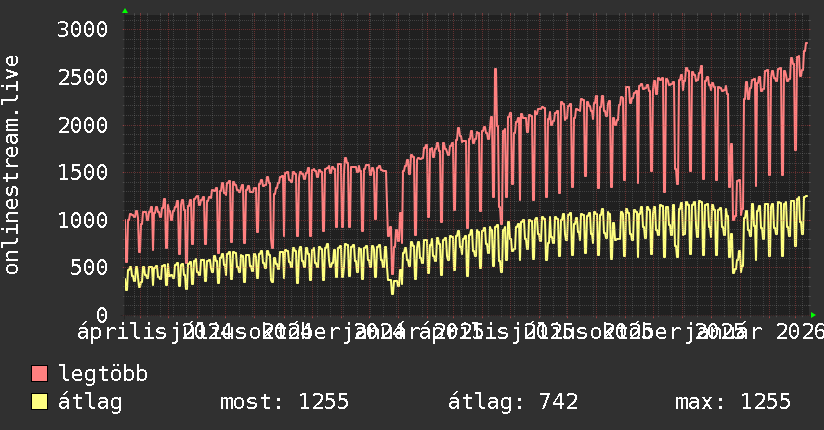Select the legtöbb legend label

coord(103,374)
